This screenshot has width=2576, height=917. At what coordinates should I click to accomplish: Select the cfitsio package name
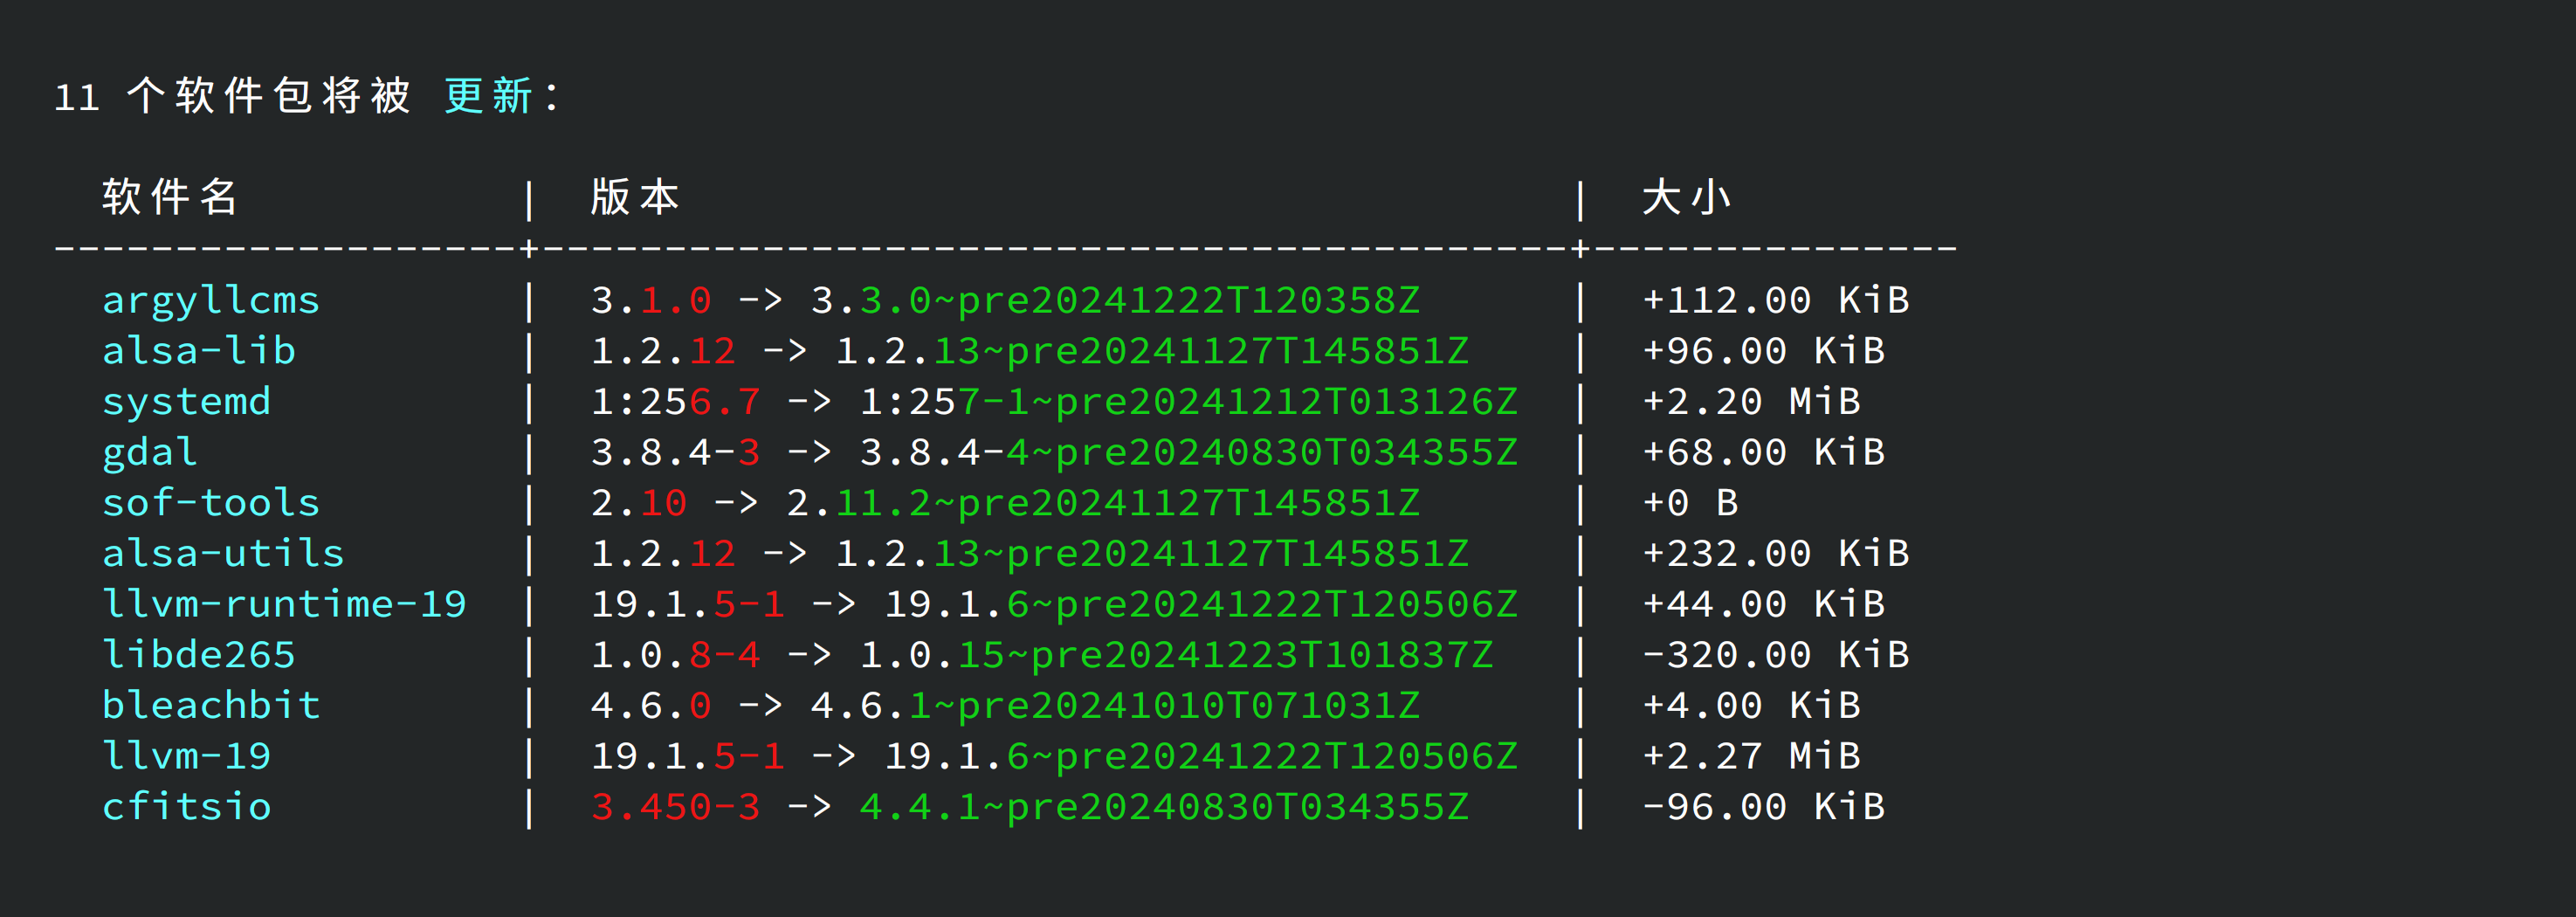(x=187, y=807)
